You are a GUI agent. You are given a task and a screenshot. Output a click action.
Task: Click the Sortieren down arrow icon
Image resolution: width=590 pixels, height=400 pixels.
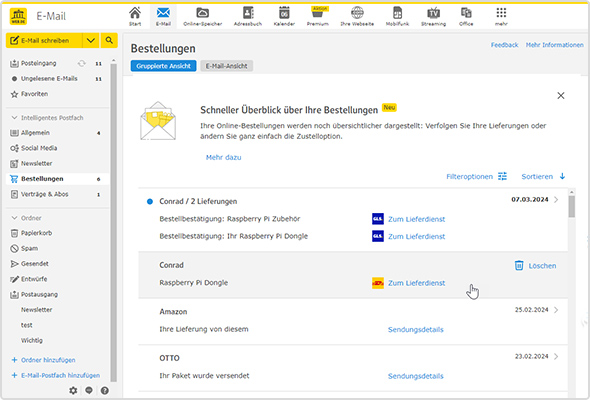pyautogui.click(x=562, y=176)
